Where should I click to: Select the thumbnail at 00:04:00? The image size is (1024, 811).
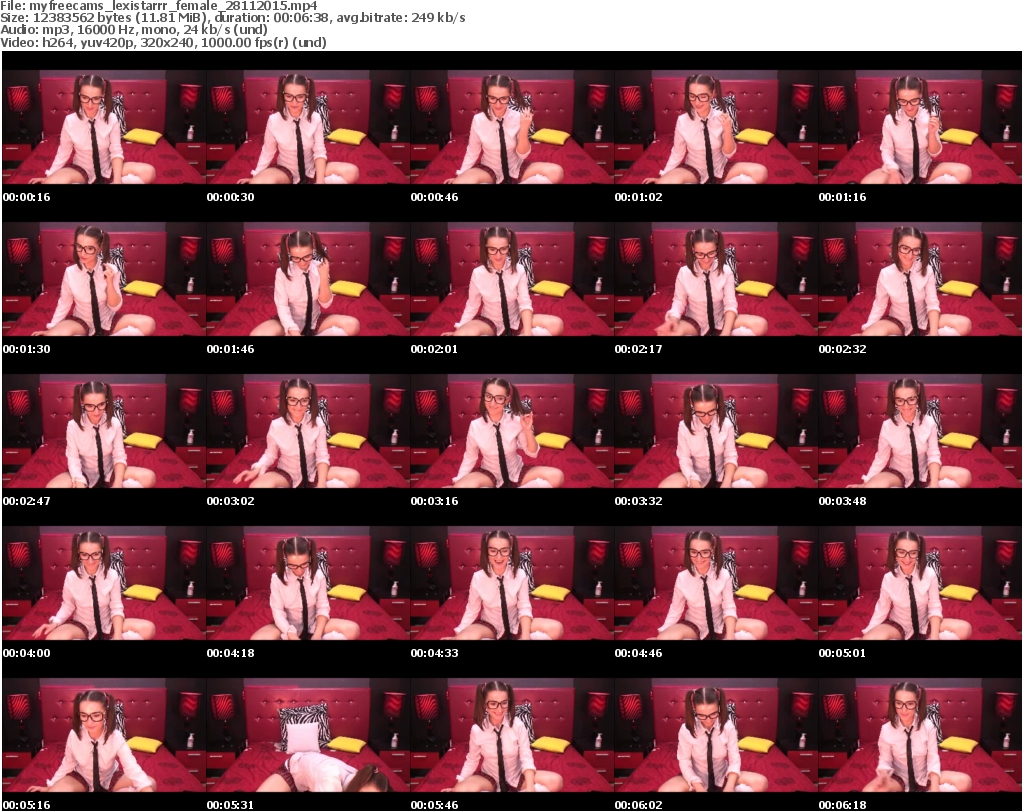point(104,584)
